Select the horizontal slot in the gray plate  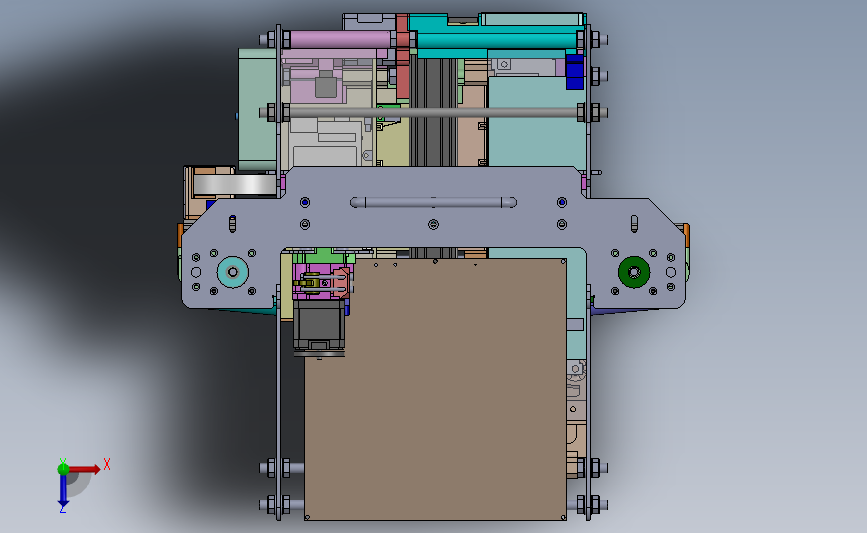point(434,202)
